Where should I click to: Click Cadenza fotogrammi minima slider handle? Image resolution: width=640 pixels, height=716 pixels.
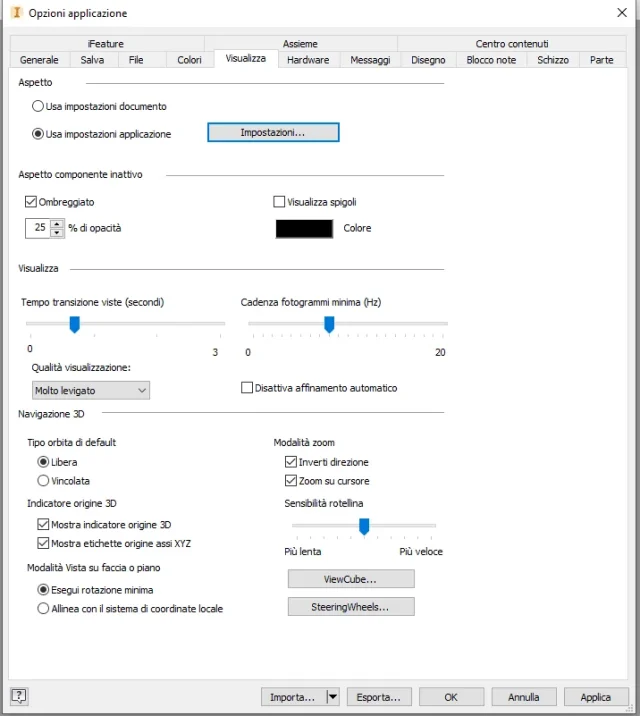point(329,324)
